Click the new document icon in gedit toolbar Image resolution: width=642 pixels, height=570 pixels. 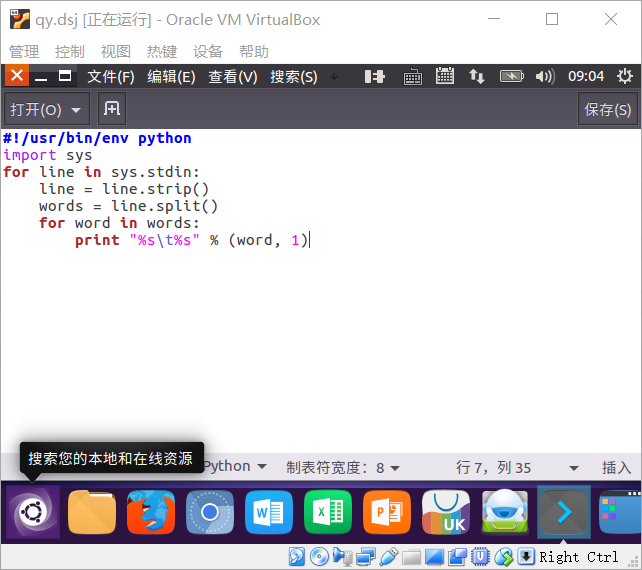[112, 109]
